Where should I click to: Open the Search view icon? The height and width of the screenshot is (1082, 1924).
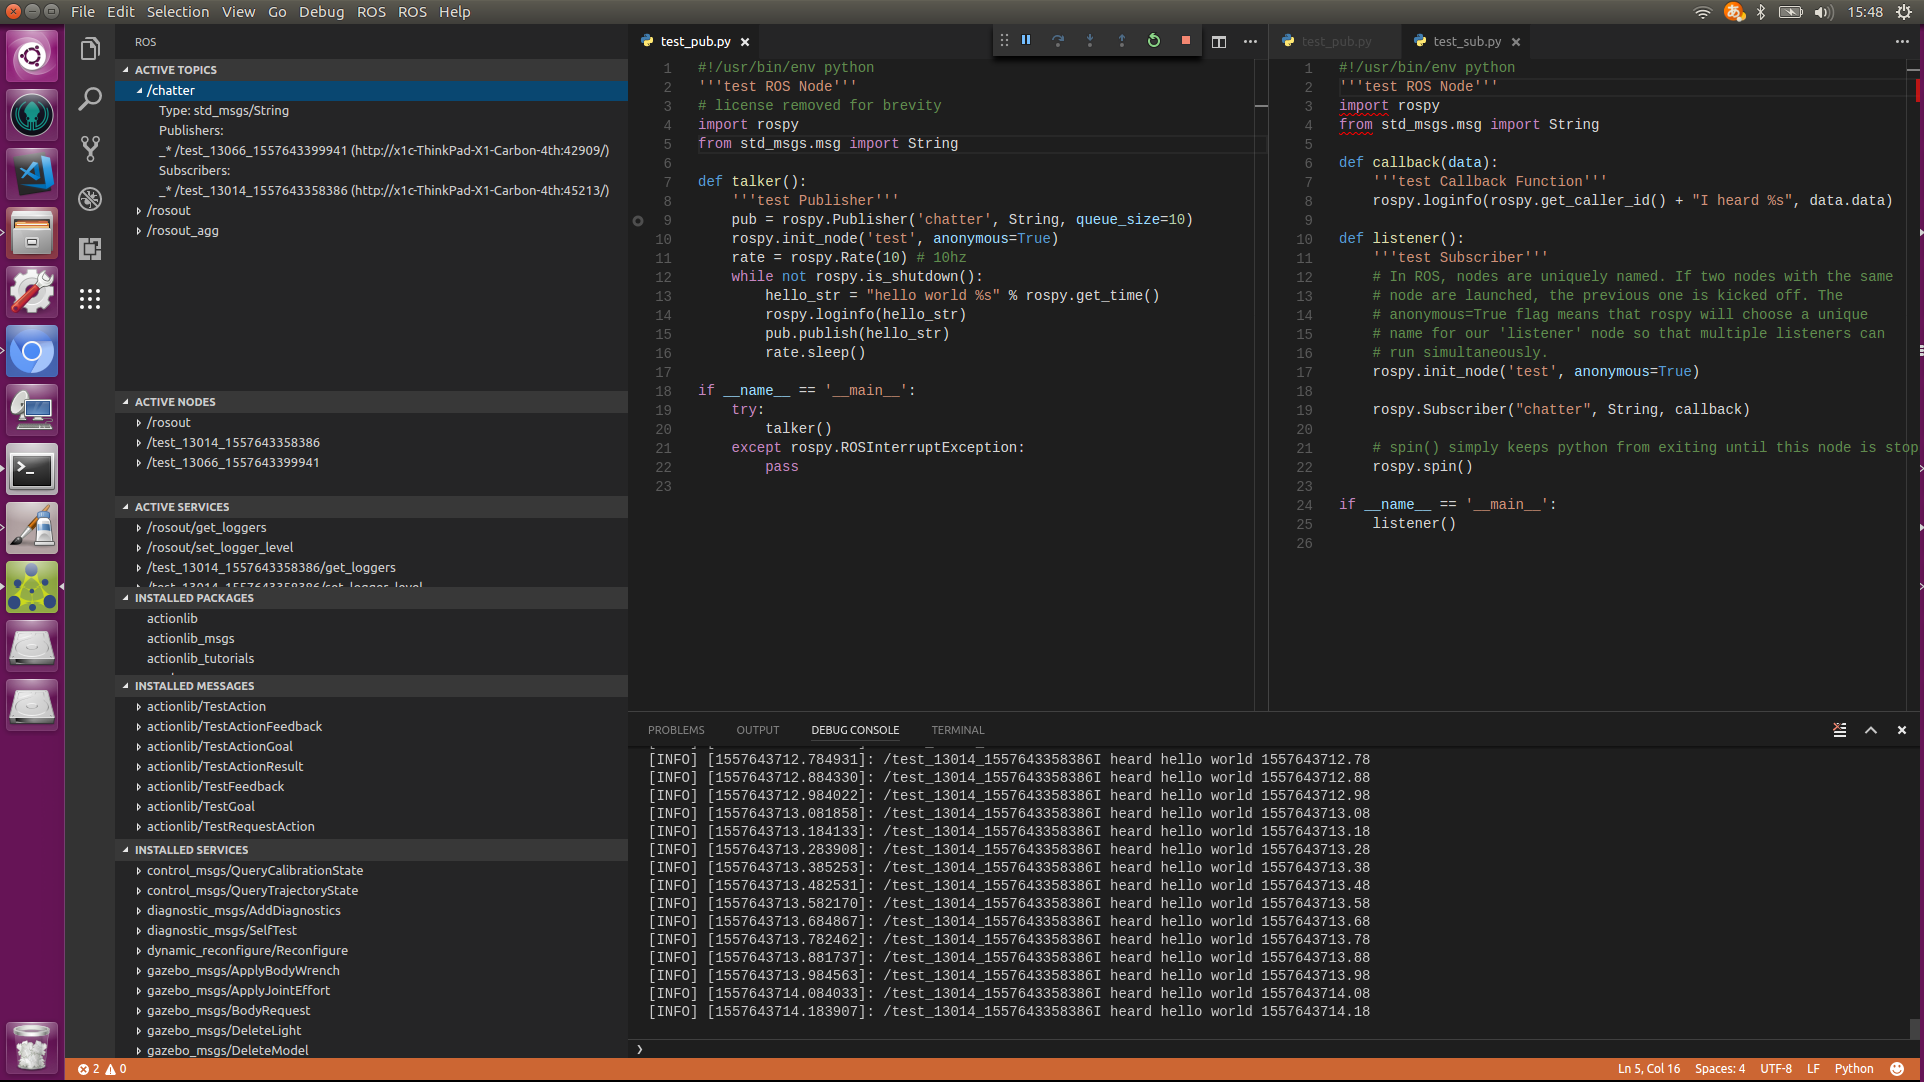[90, 99]
